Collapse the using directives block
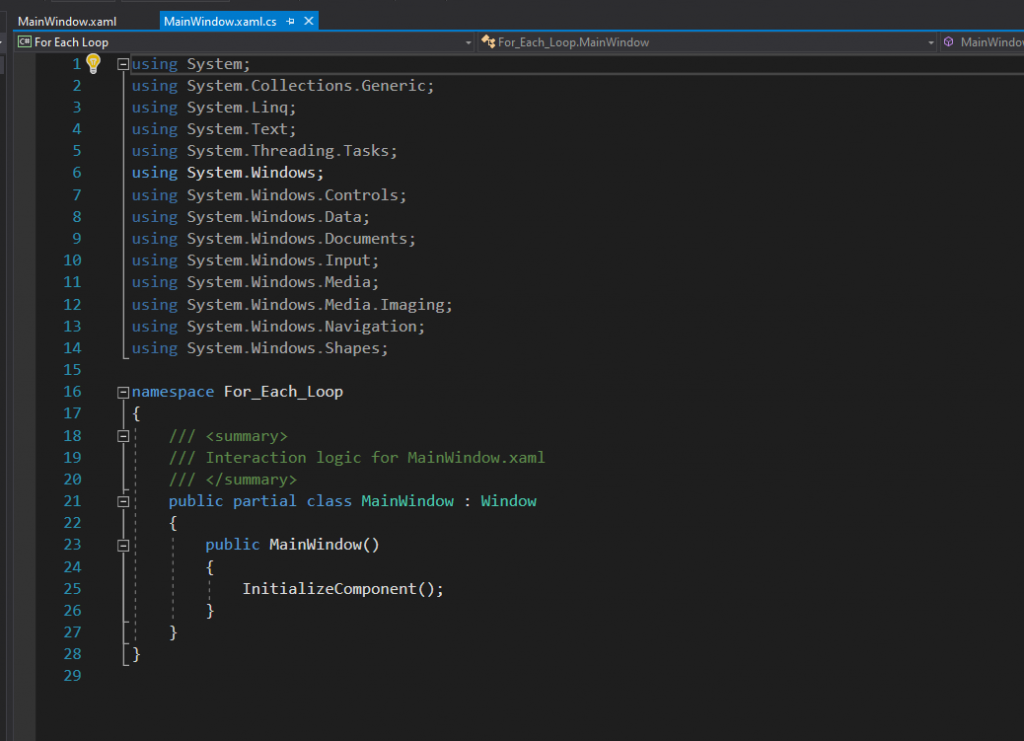1024x741 pixels. click(122, 63)
